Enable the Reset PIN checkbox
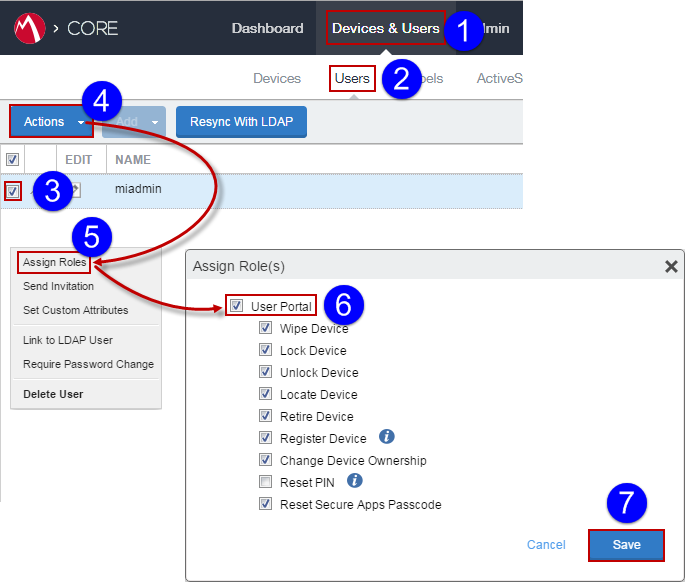The height and width of the screenshot is (582, 685). [265, 482]
